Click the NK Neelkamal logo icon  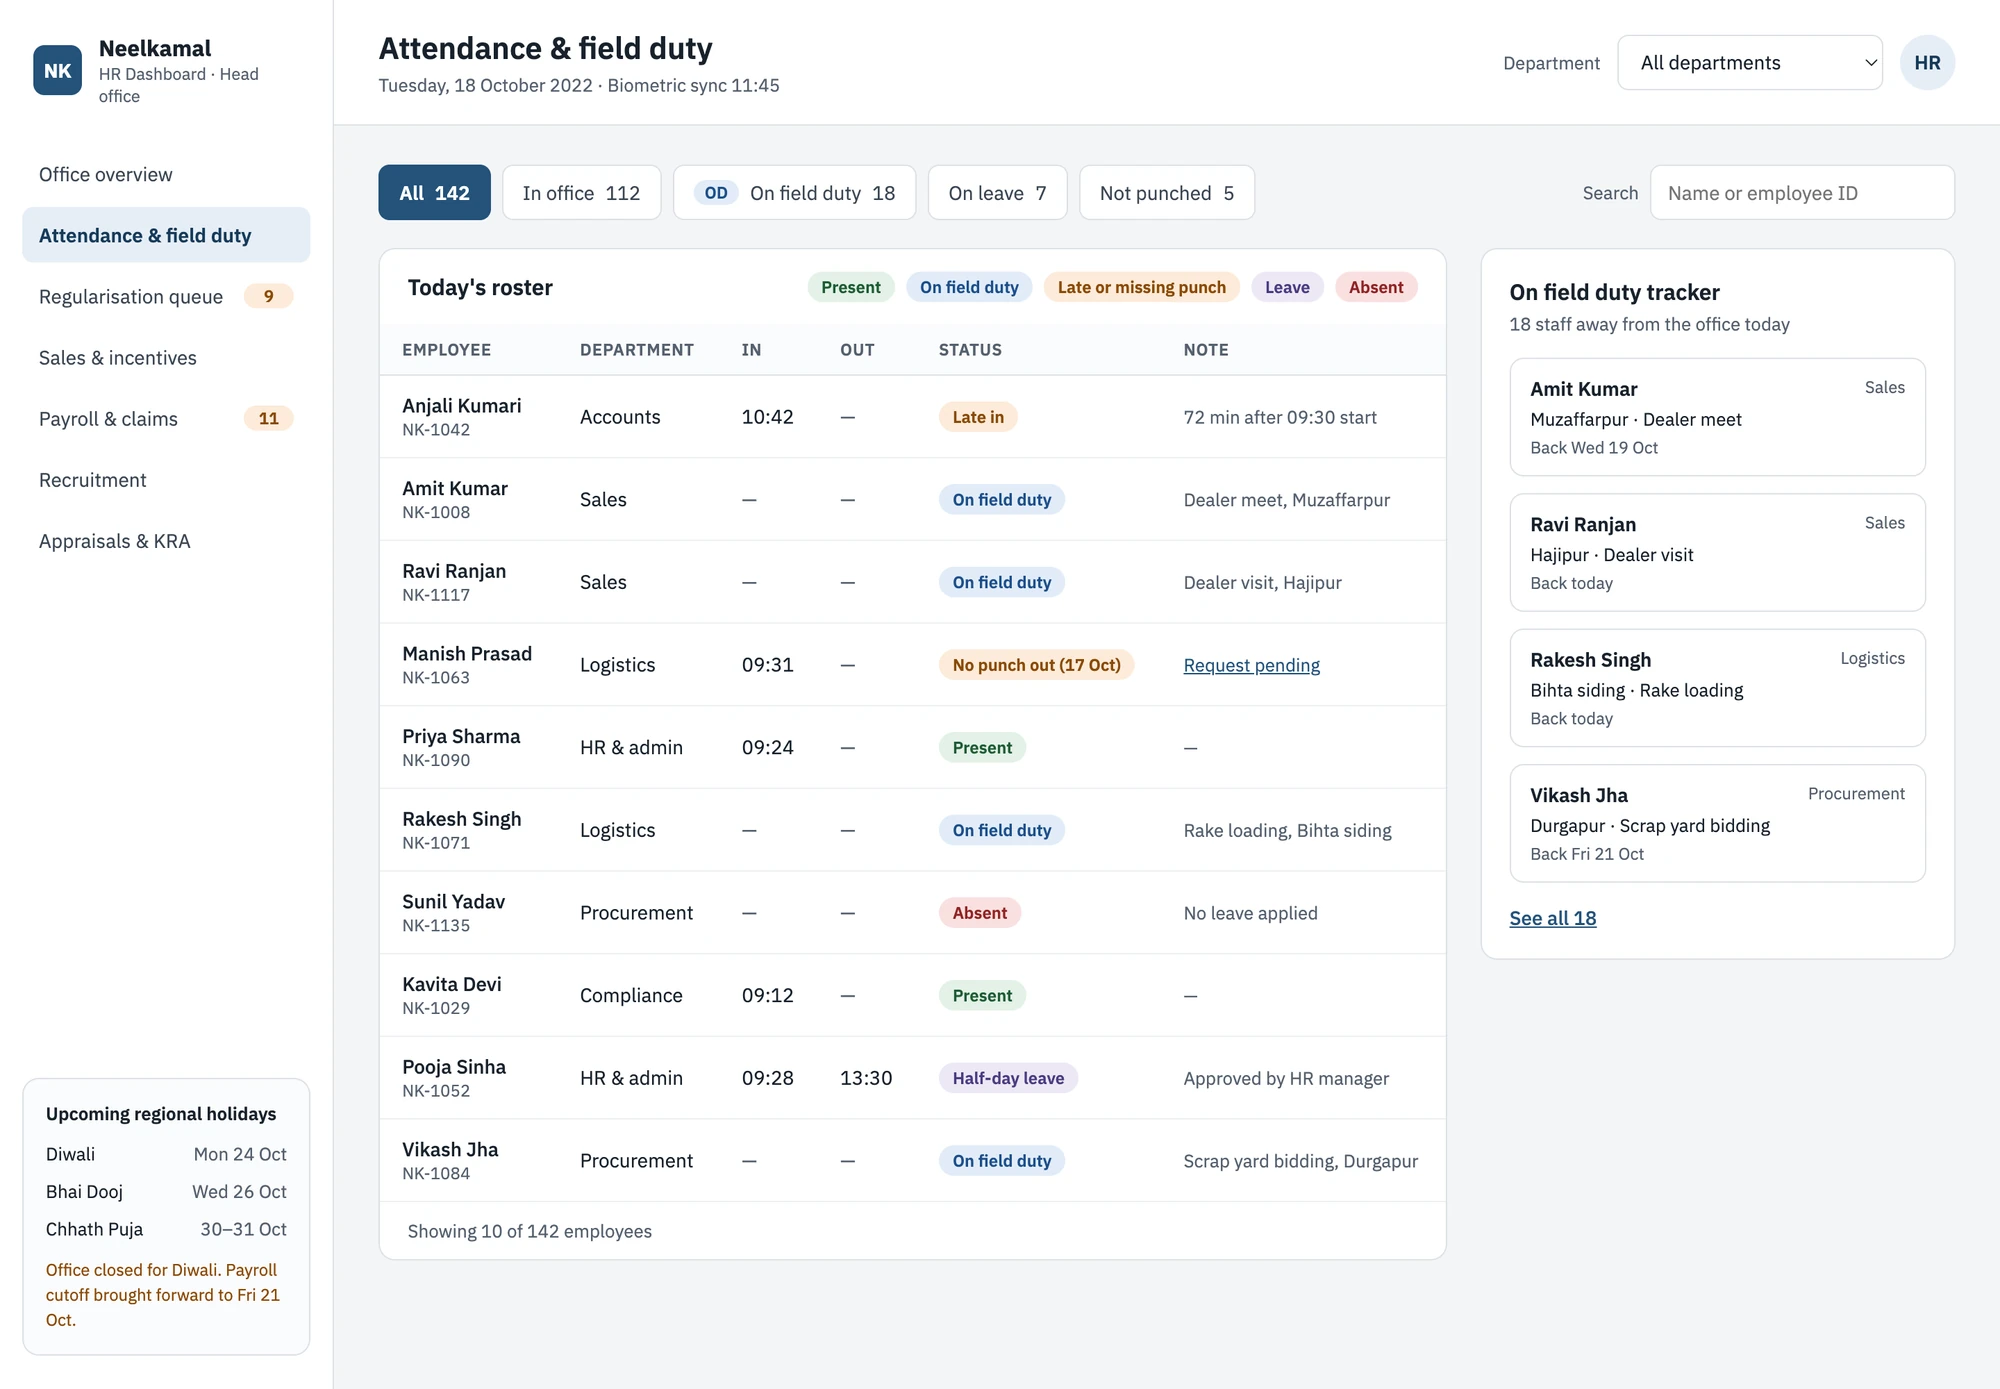click(57, 71)
